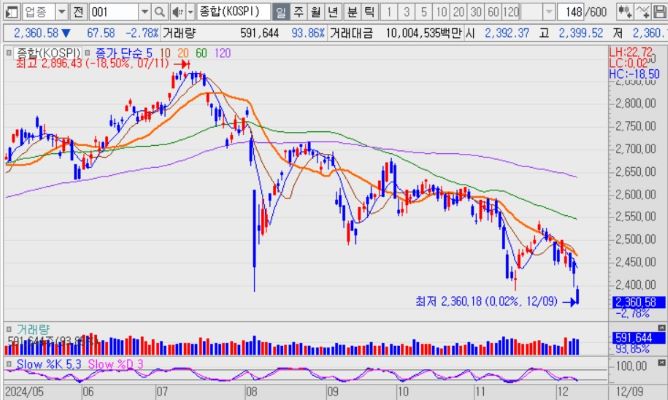Click the 148 candle count input field

click(571, 12)
